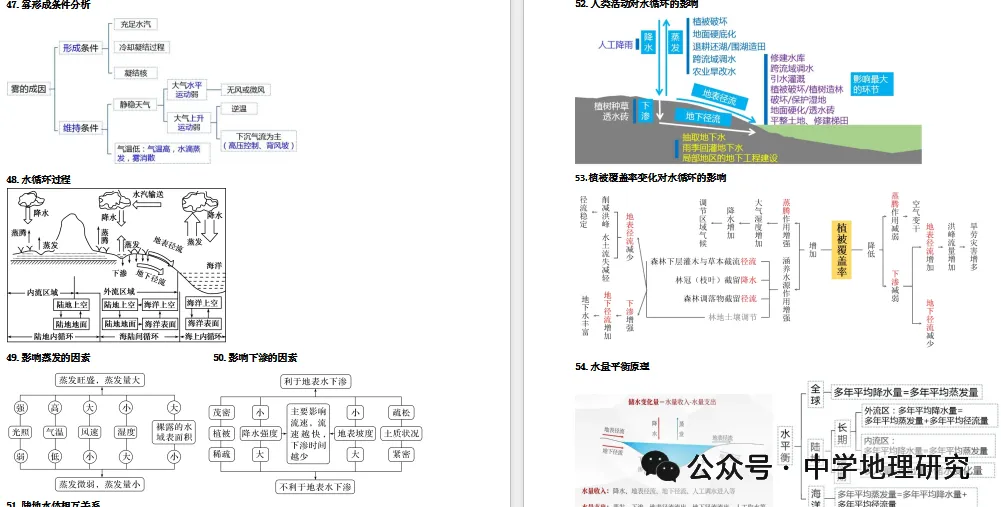Image resolution: width=1001 pixels, height=507 pixels.
Task: Select the '气温' factor box
Action: (x=54, y=432)
